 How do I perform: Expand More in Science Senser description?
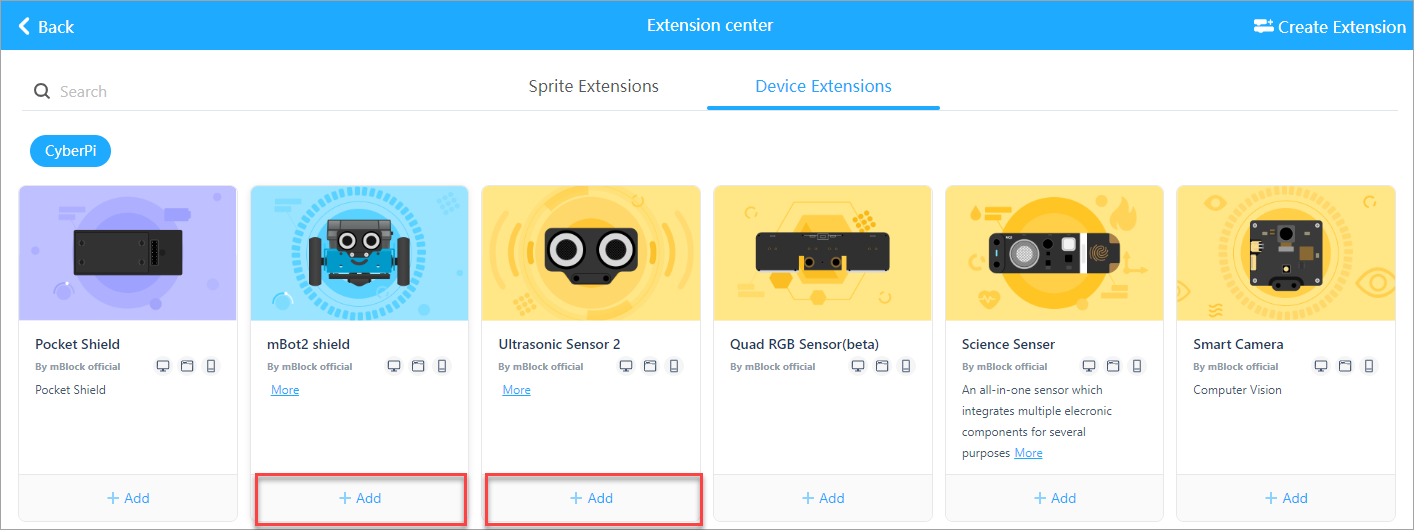pos(1028,453)
